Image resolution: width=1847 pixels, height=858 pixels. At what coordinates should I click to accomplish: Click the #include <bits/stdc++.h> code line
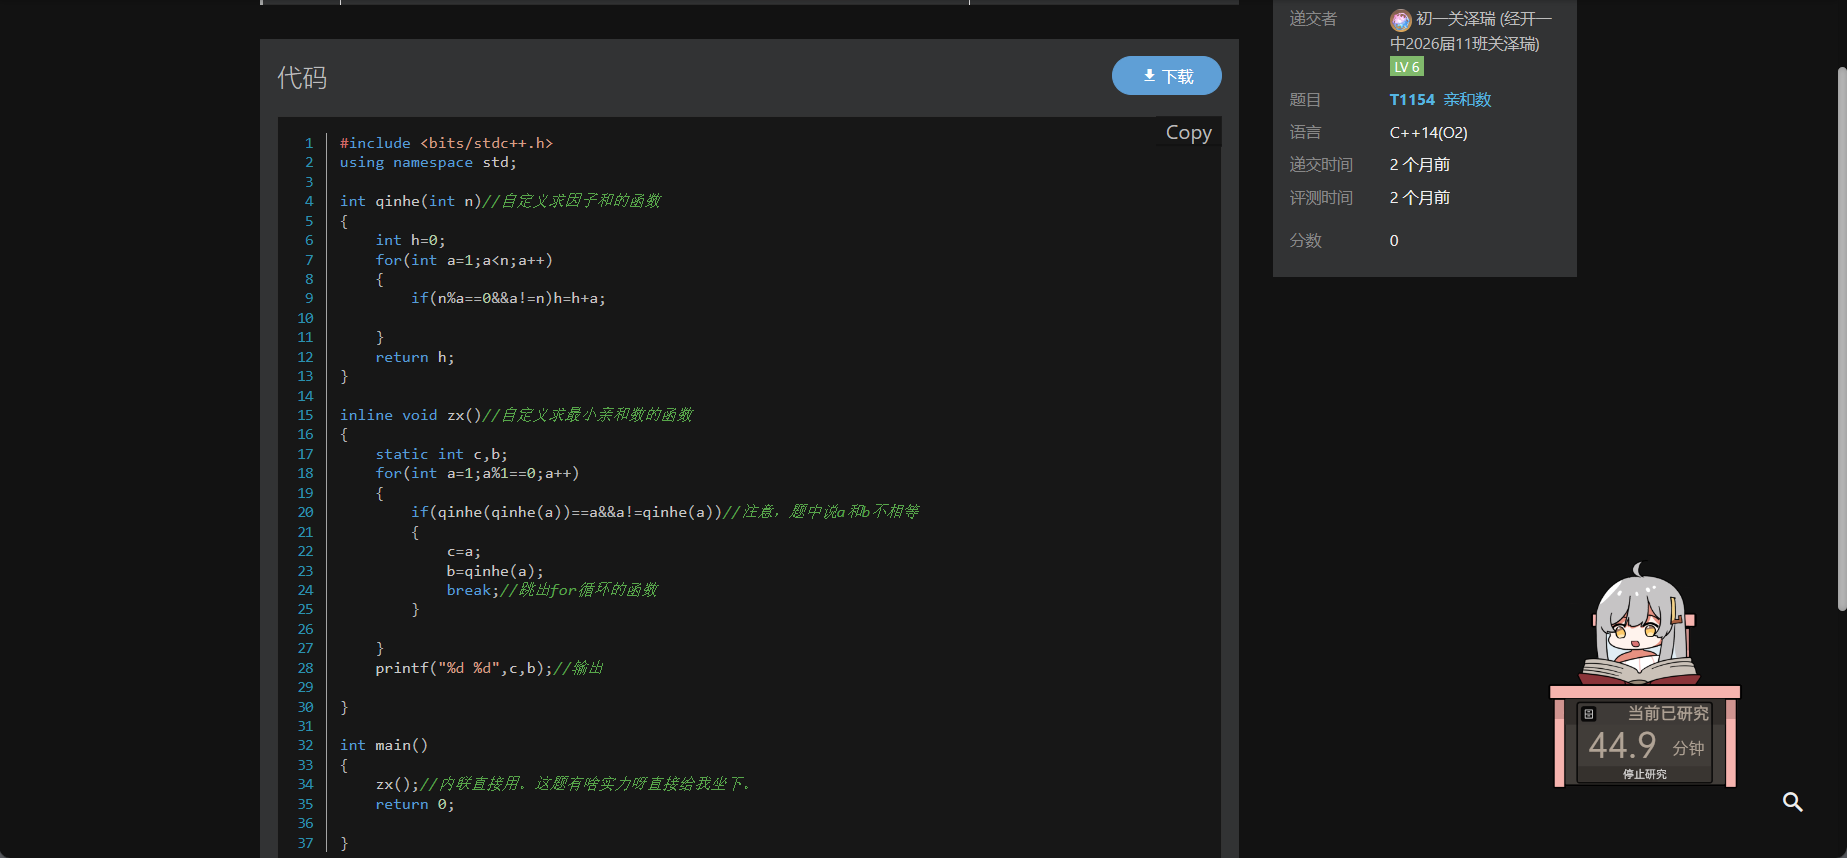point(446,143)
